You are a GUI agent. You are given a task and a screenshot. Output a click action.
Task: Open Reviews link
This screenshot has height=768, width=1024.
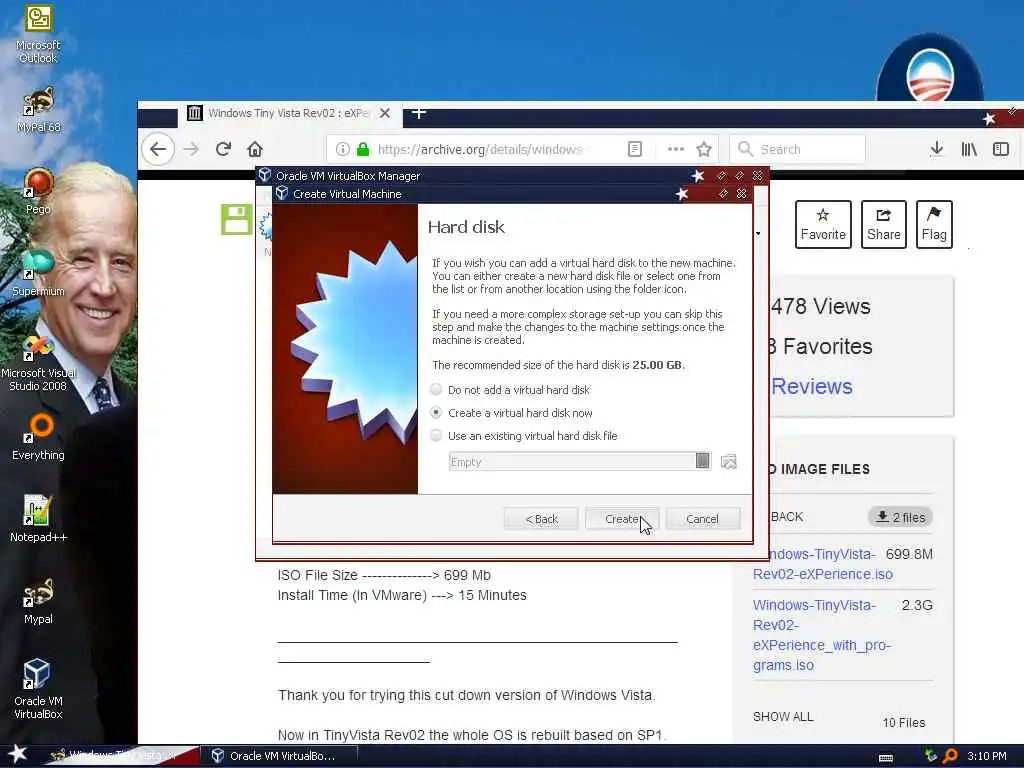pyautogui.click(x=812, y=386)
